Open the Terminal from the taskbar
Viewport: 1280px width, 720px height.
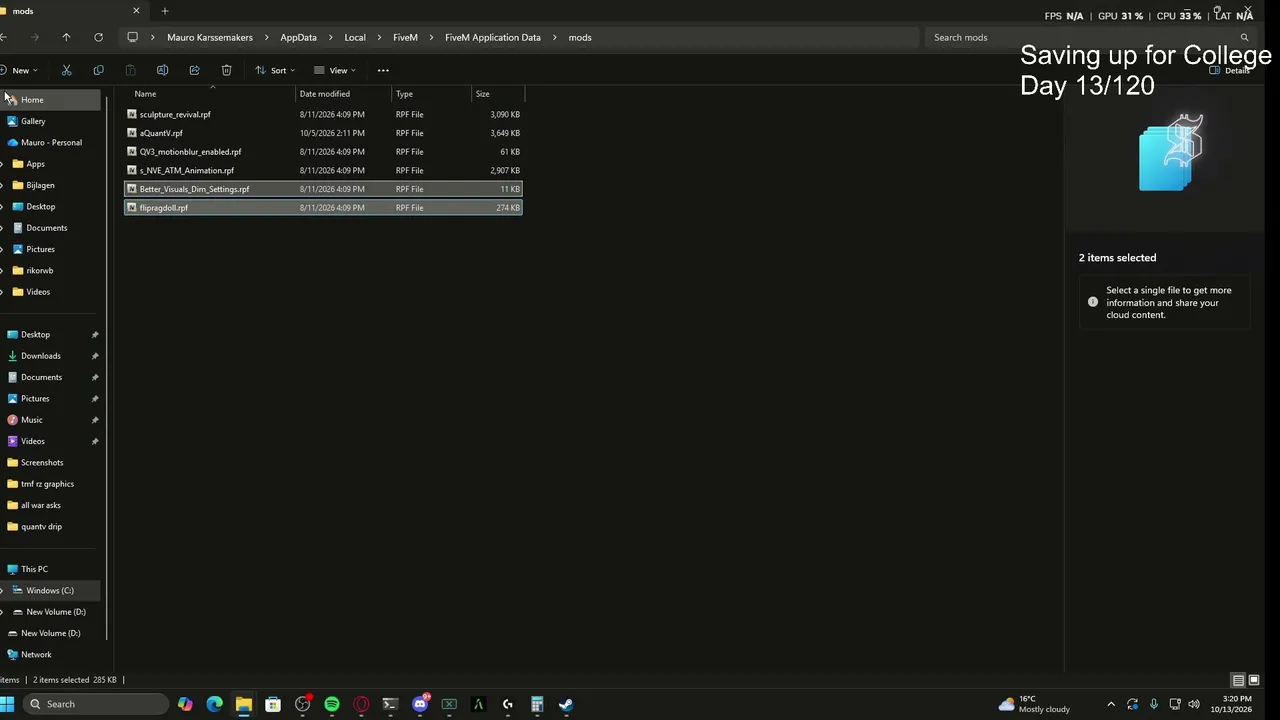pos(390,704)
